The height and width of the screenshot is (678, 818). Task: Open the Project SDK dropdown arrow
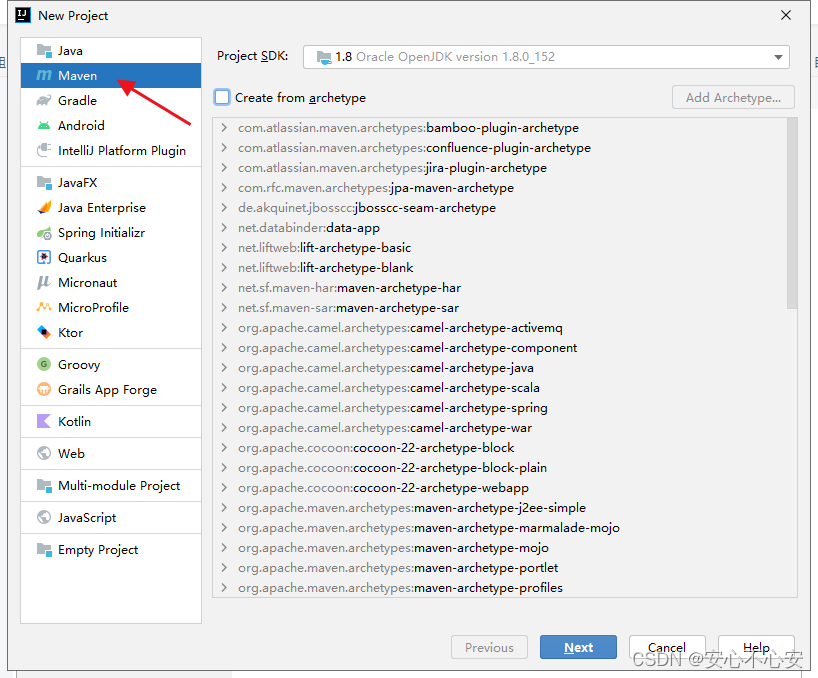tap(778, 57)
